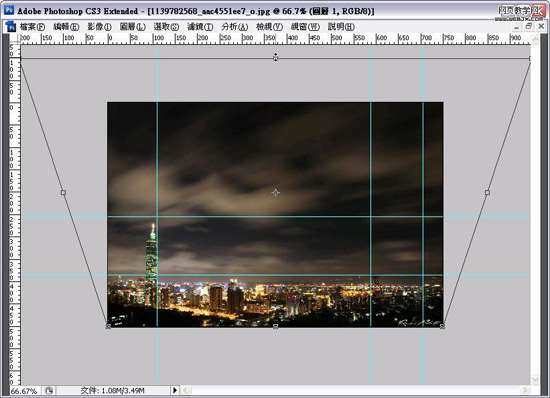Click the right-middle transform handle
550x398 pixels.
pos(487,192)
